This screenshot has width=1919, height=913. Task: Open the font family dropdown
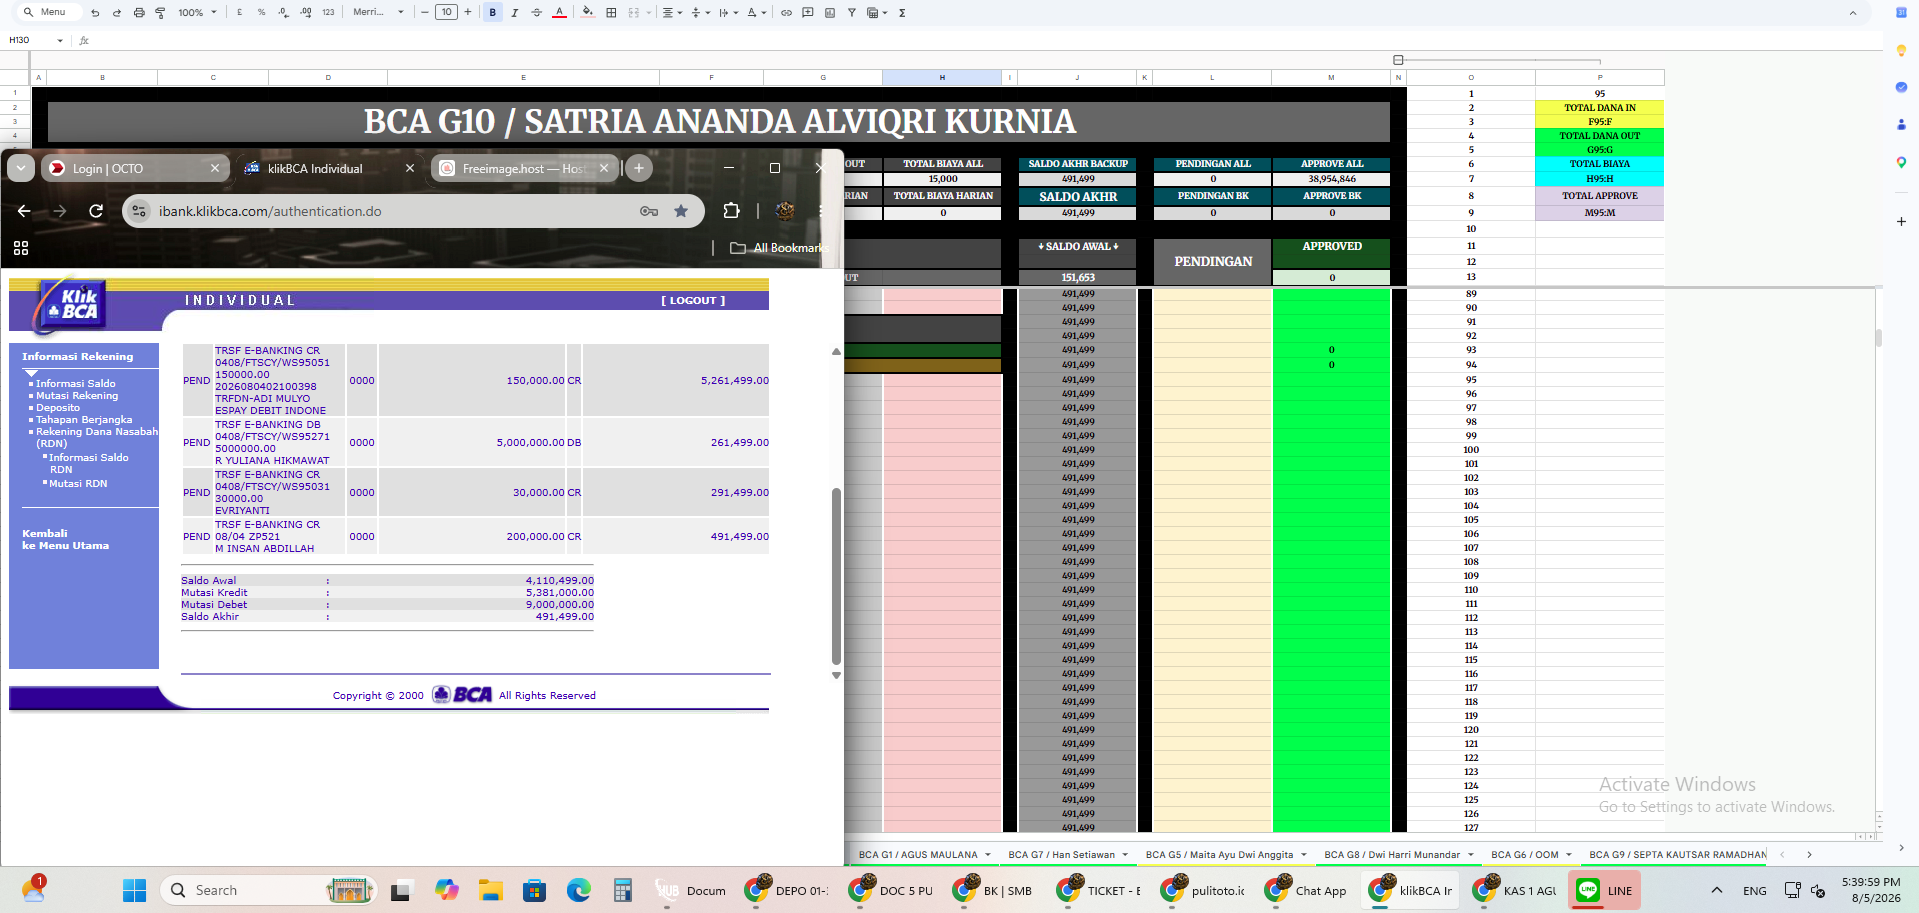(x=378, y=13)
